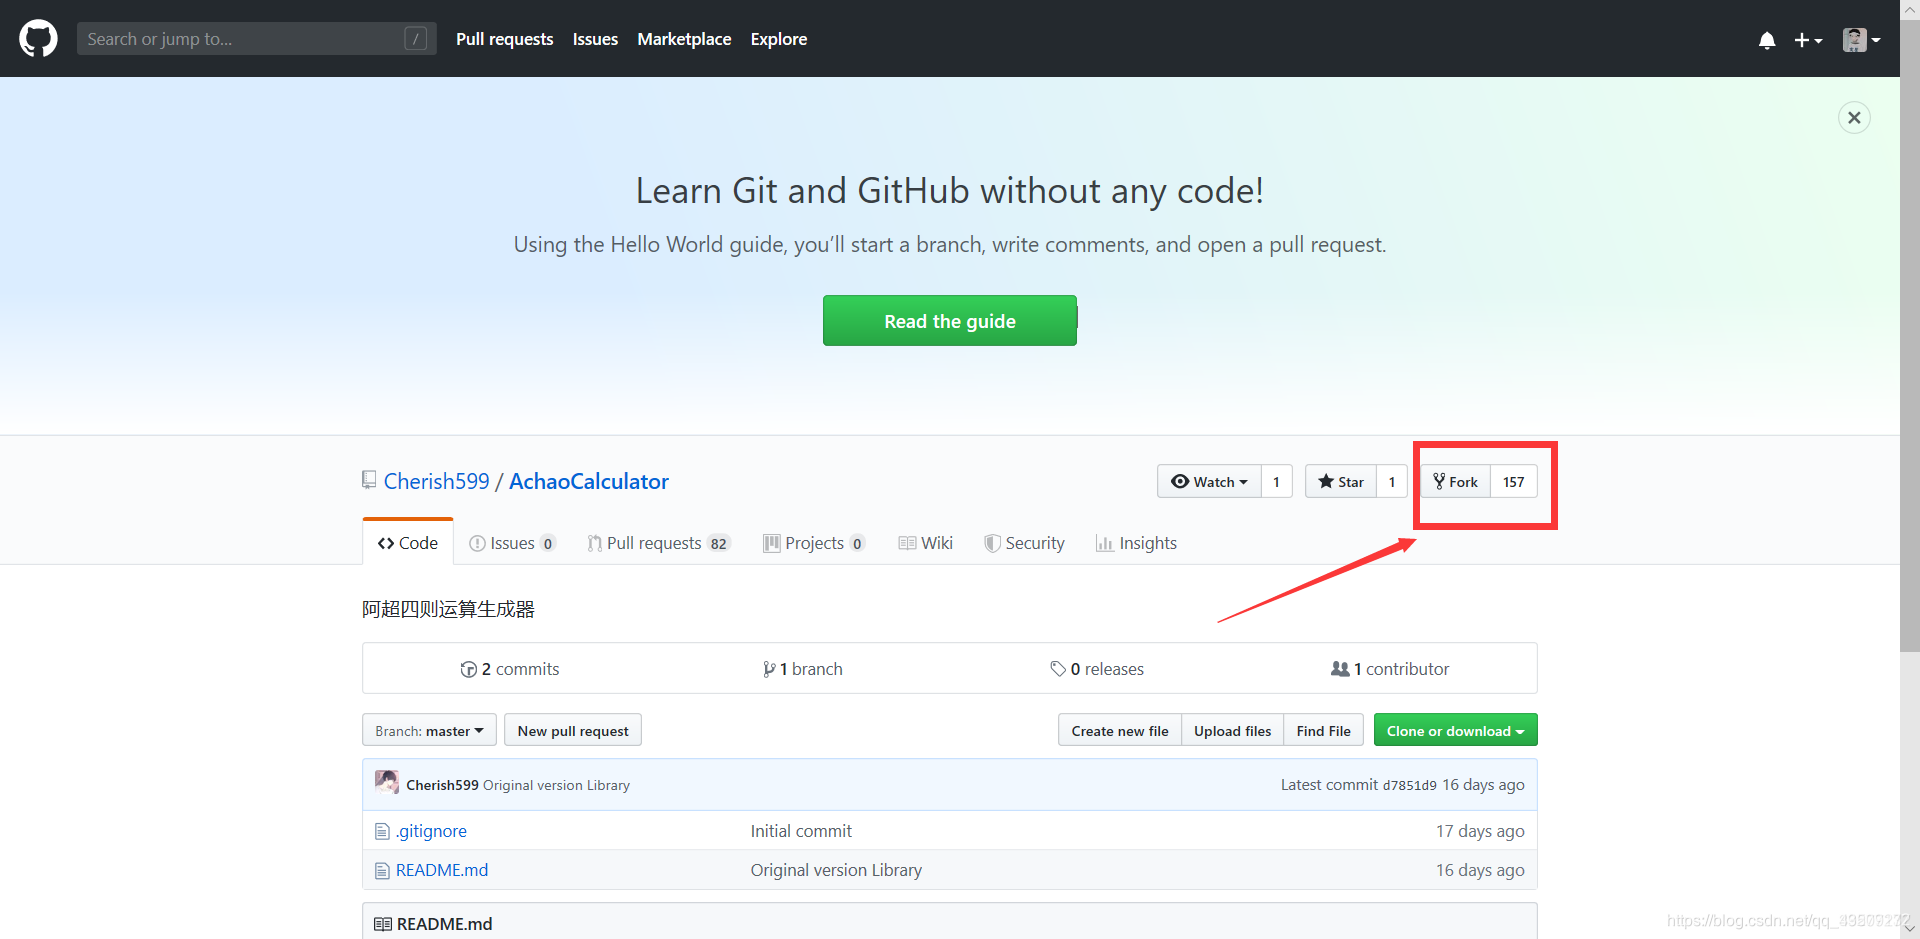Image resolution: width=1920 pixels, height=939 pixels.
Task: View the watchers count 1
Action: coord(1276,481)
